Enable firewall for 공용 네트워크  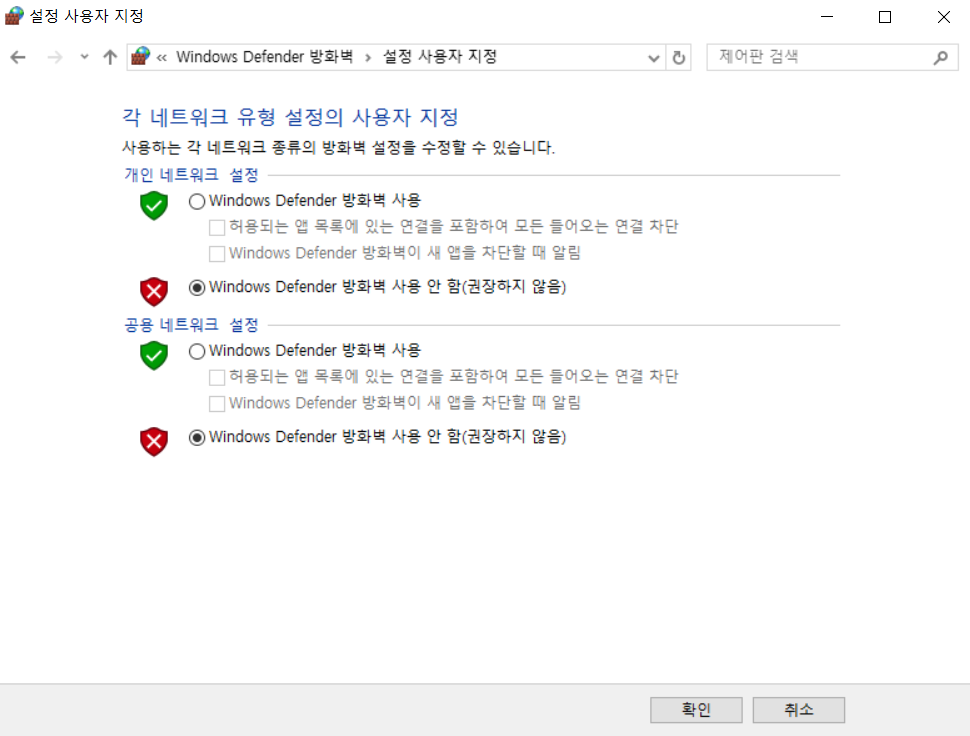[x=197, y=351]
